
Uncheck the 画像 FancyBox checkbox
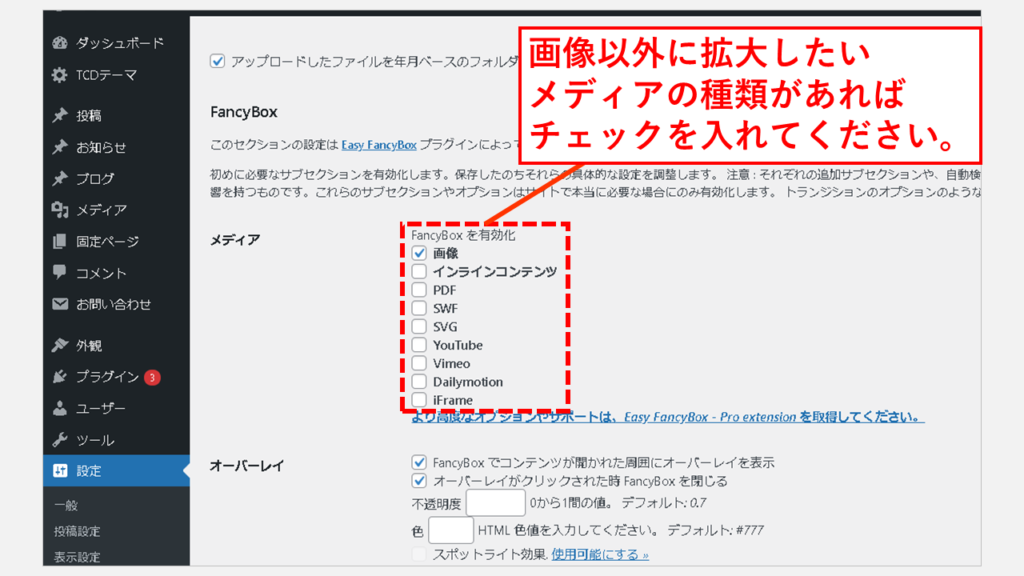tap(419, 253)
